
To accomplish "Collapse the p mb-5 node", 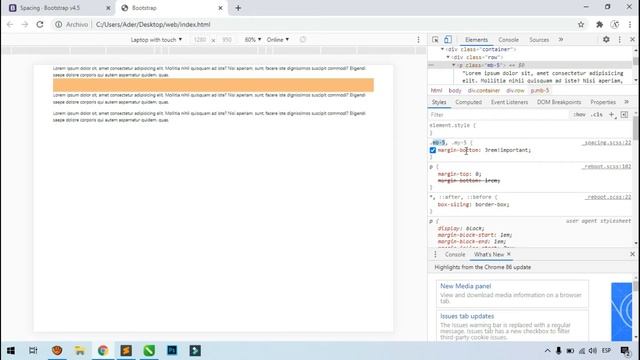I will [454, 65].
